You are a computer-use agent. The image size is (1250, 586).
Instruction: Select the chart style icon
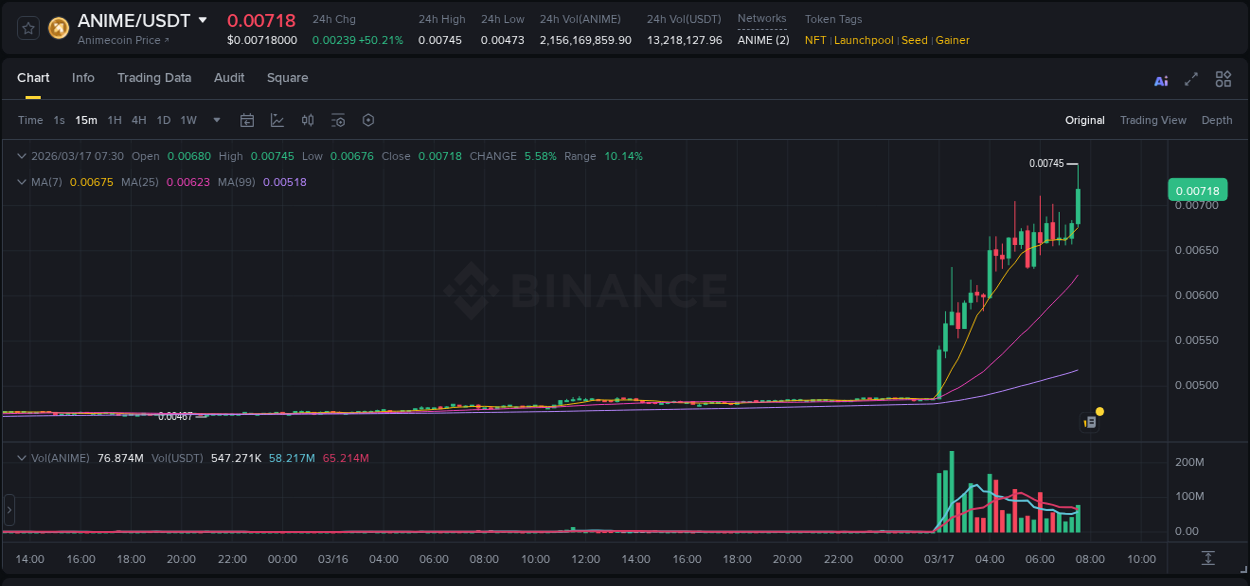276,120
